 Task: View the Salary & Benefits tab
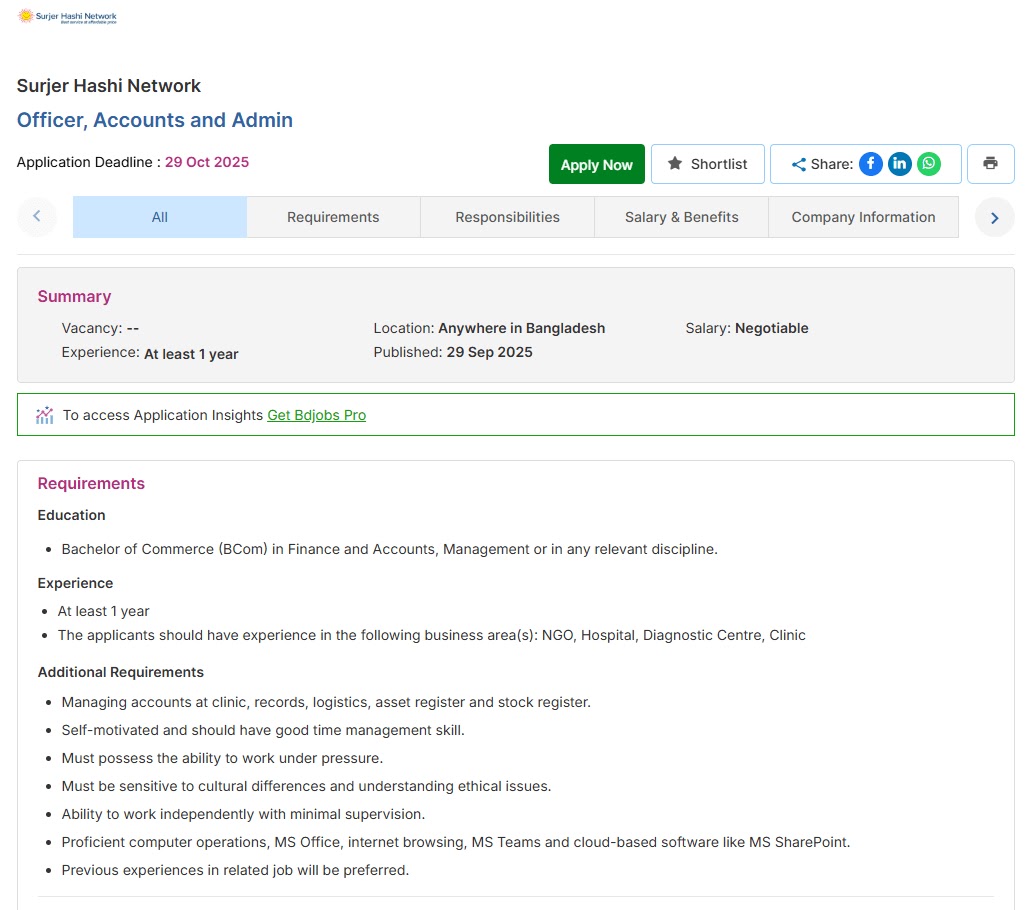tap(681, 217)
